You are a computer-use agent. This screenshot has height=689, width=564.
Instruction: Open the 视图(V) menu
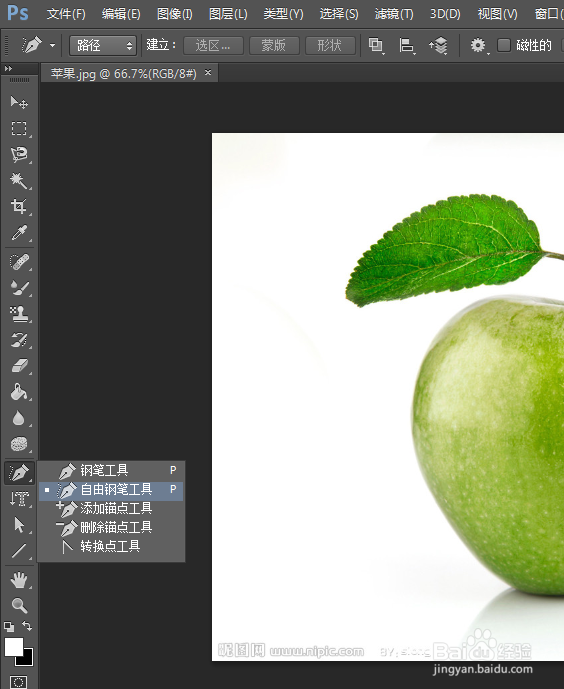tap(498, 14)
